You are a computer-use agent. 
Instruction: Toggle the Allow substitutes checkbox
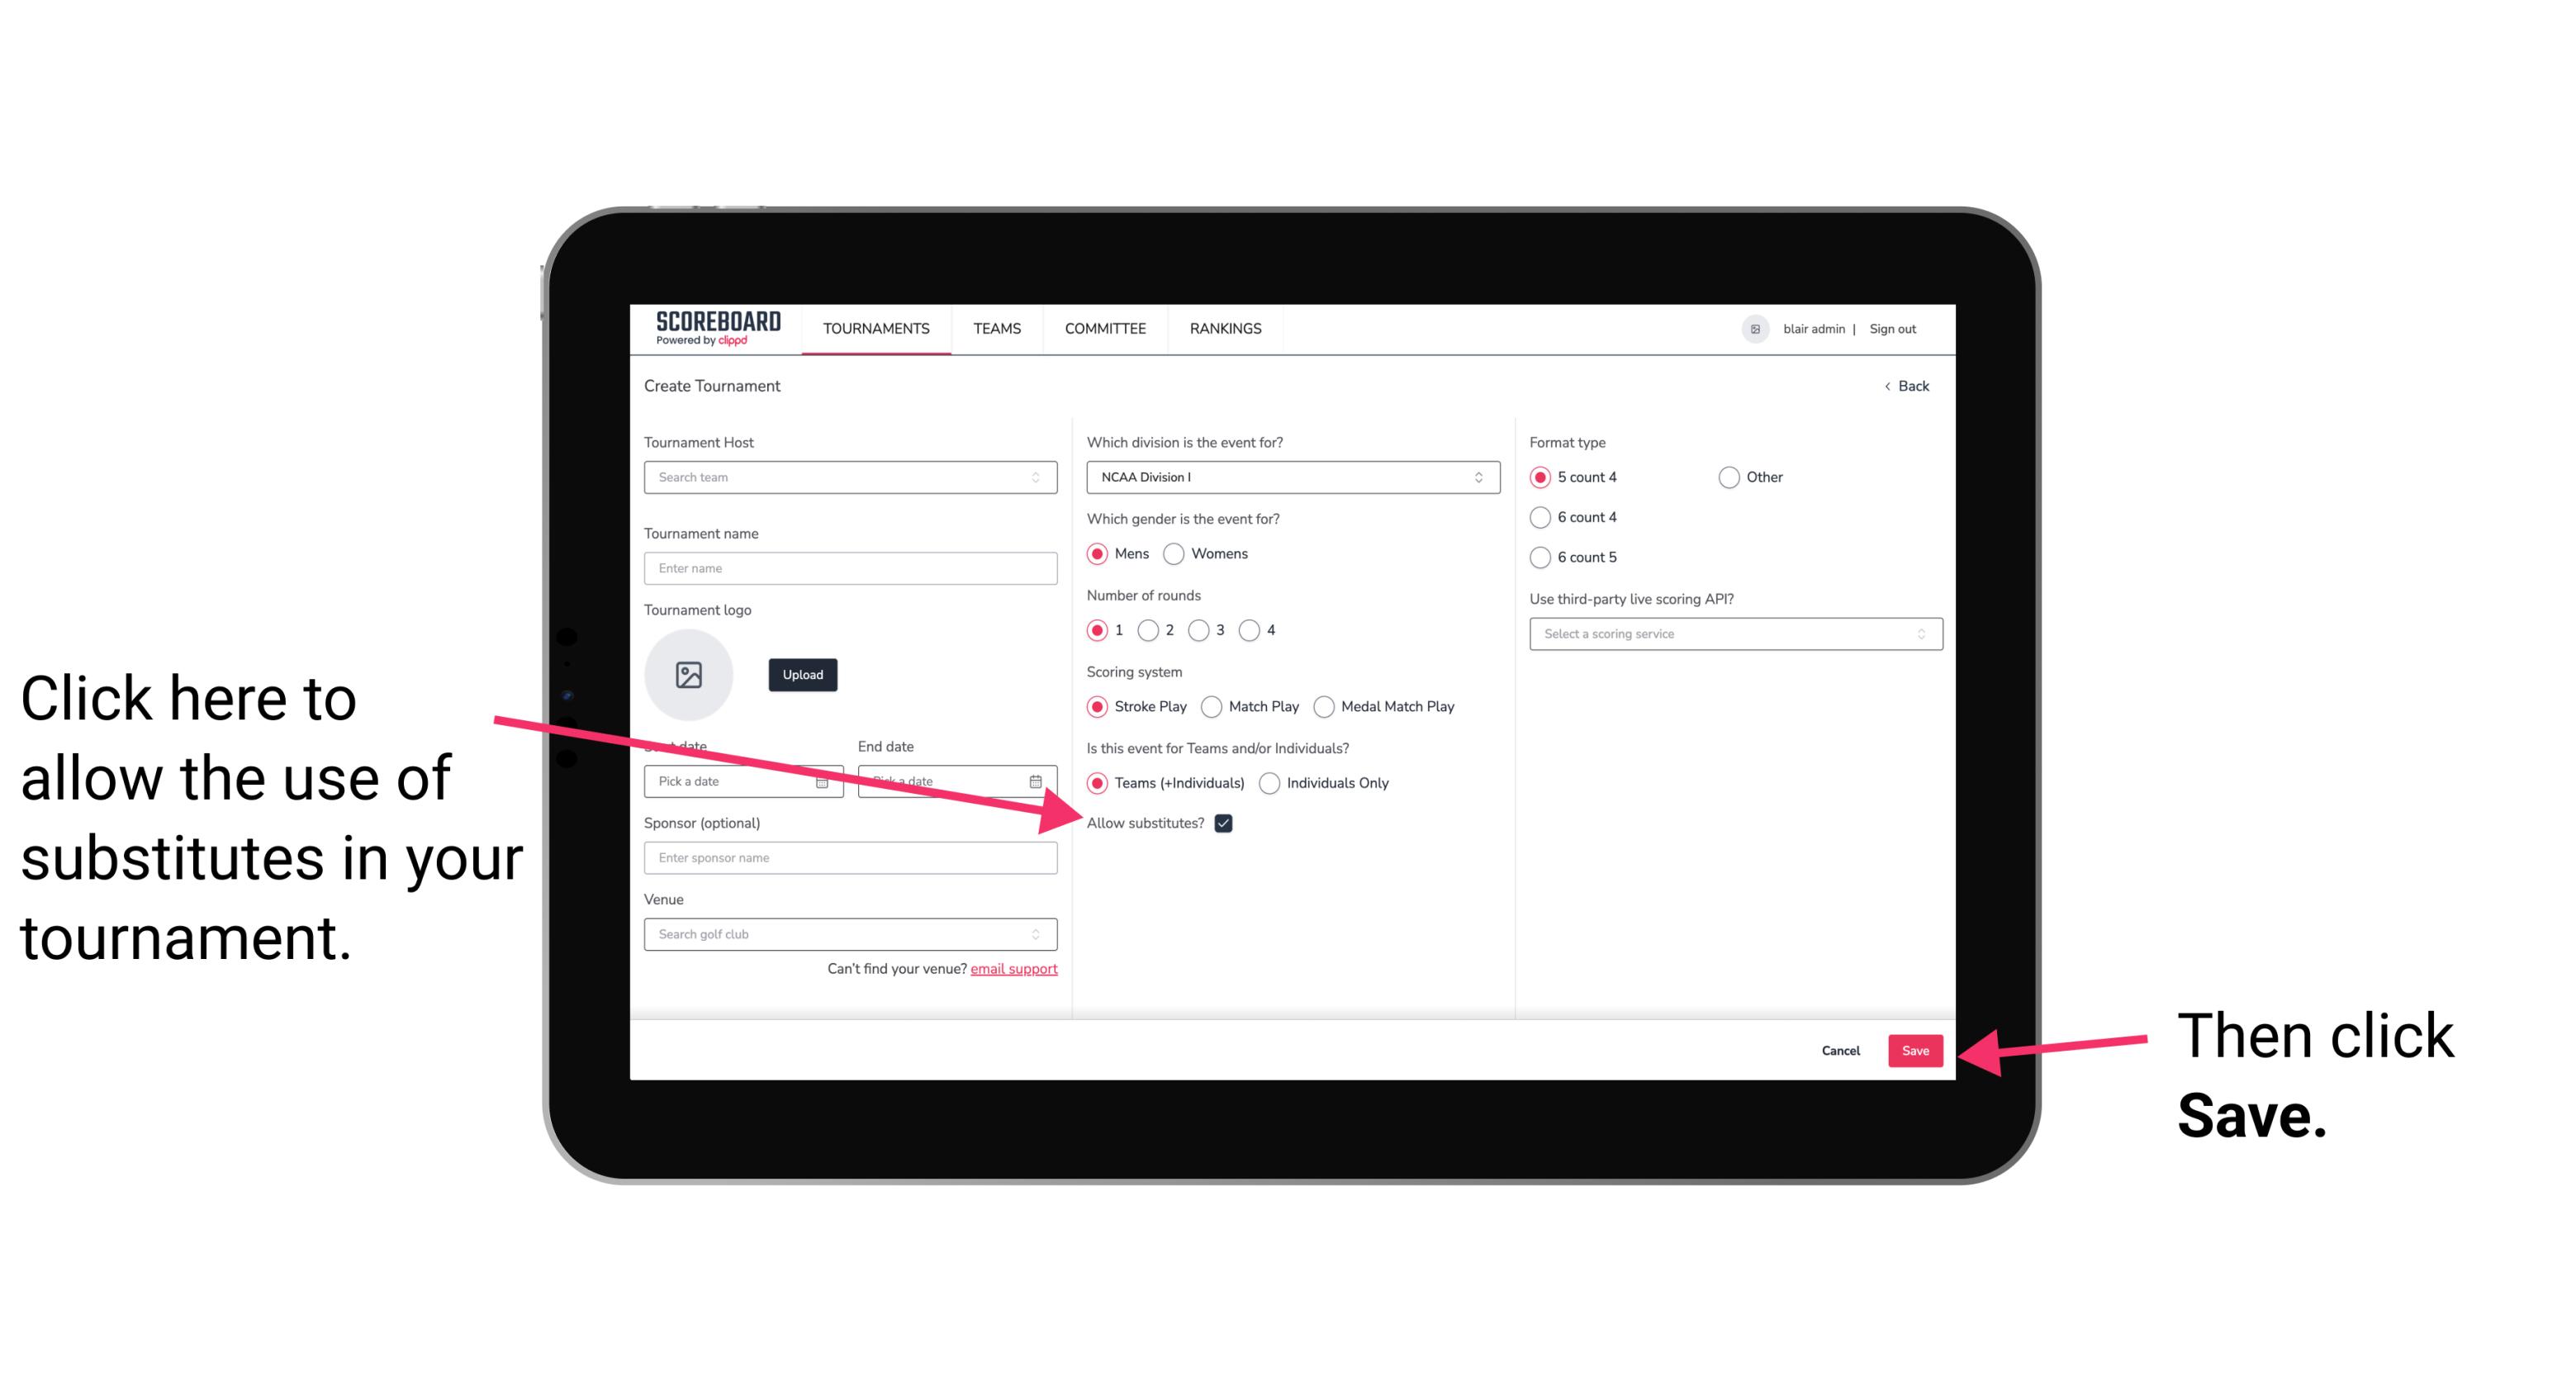point(1228,823)
